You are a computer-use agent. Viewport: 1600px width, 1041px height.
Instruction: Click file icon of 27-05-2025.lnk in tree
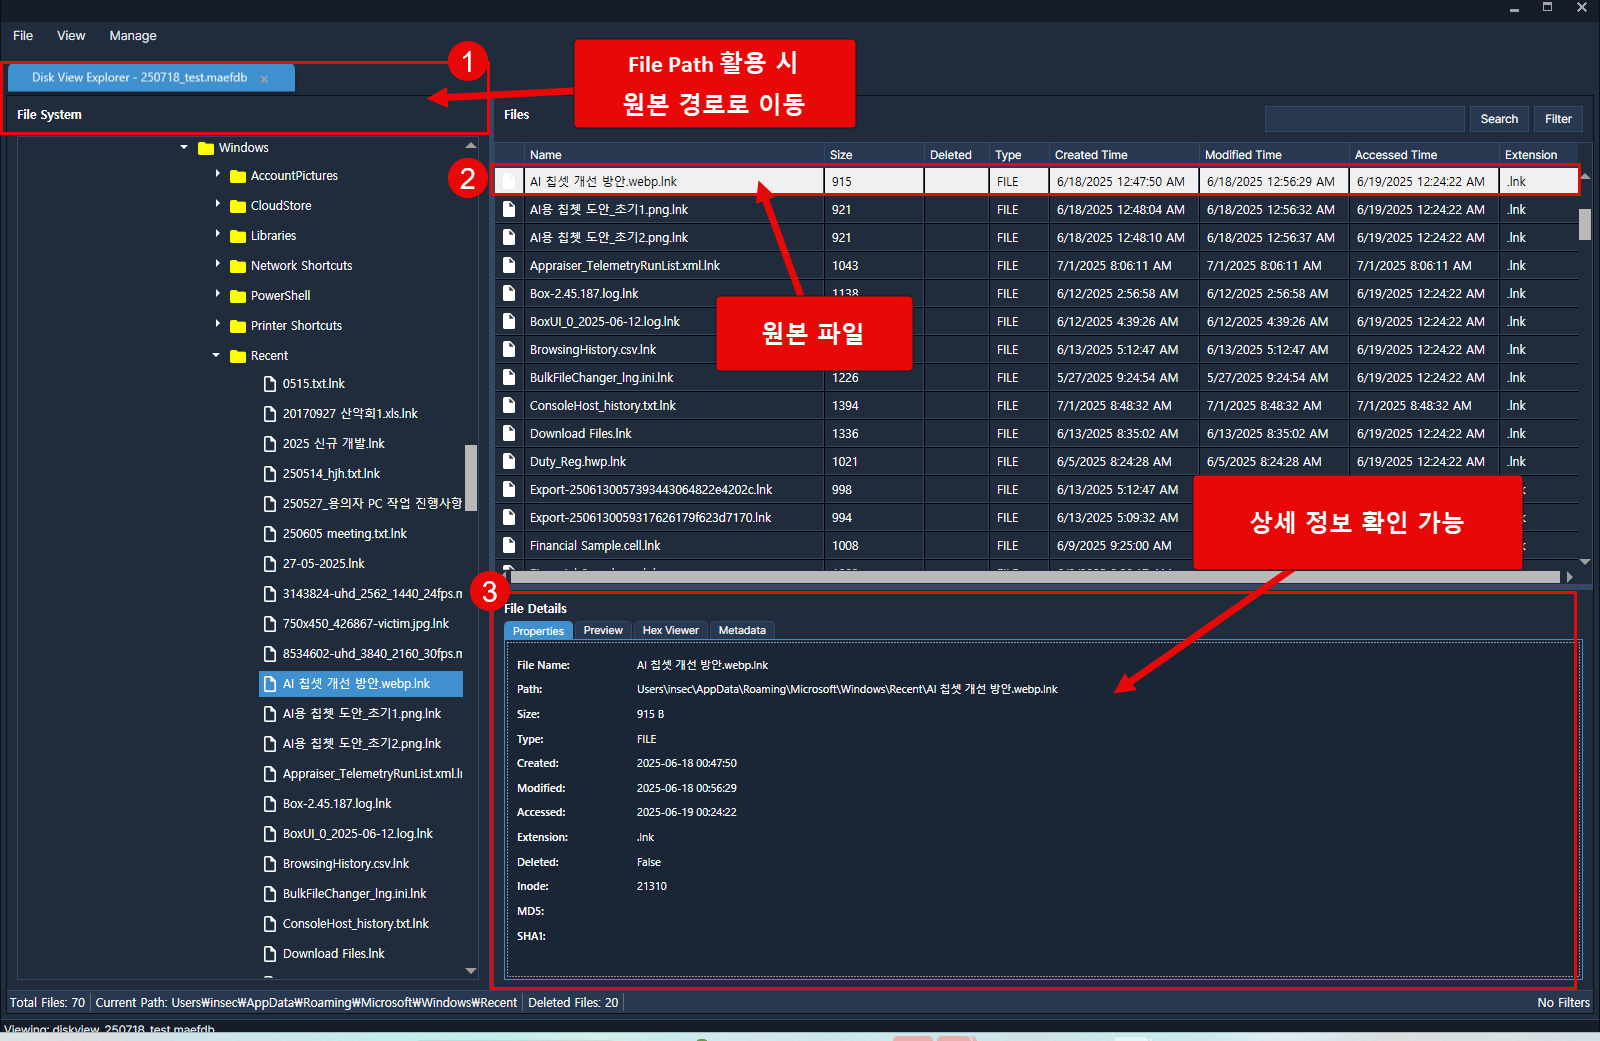[270, 564]
